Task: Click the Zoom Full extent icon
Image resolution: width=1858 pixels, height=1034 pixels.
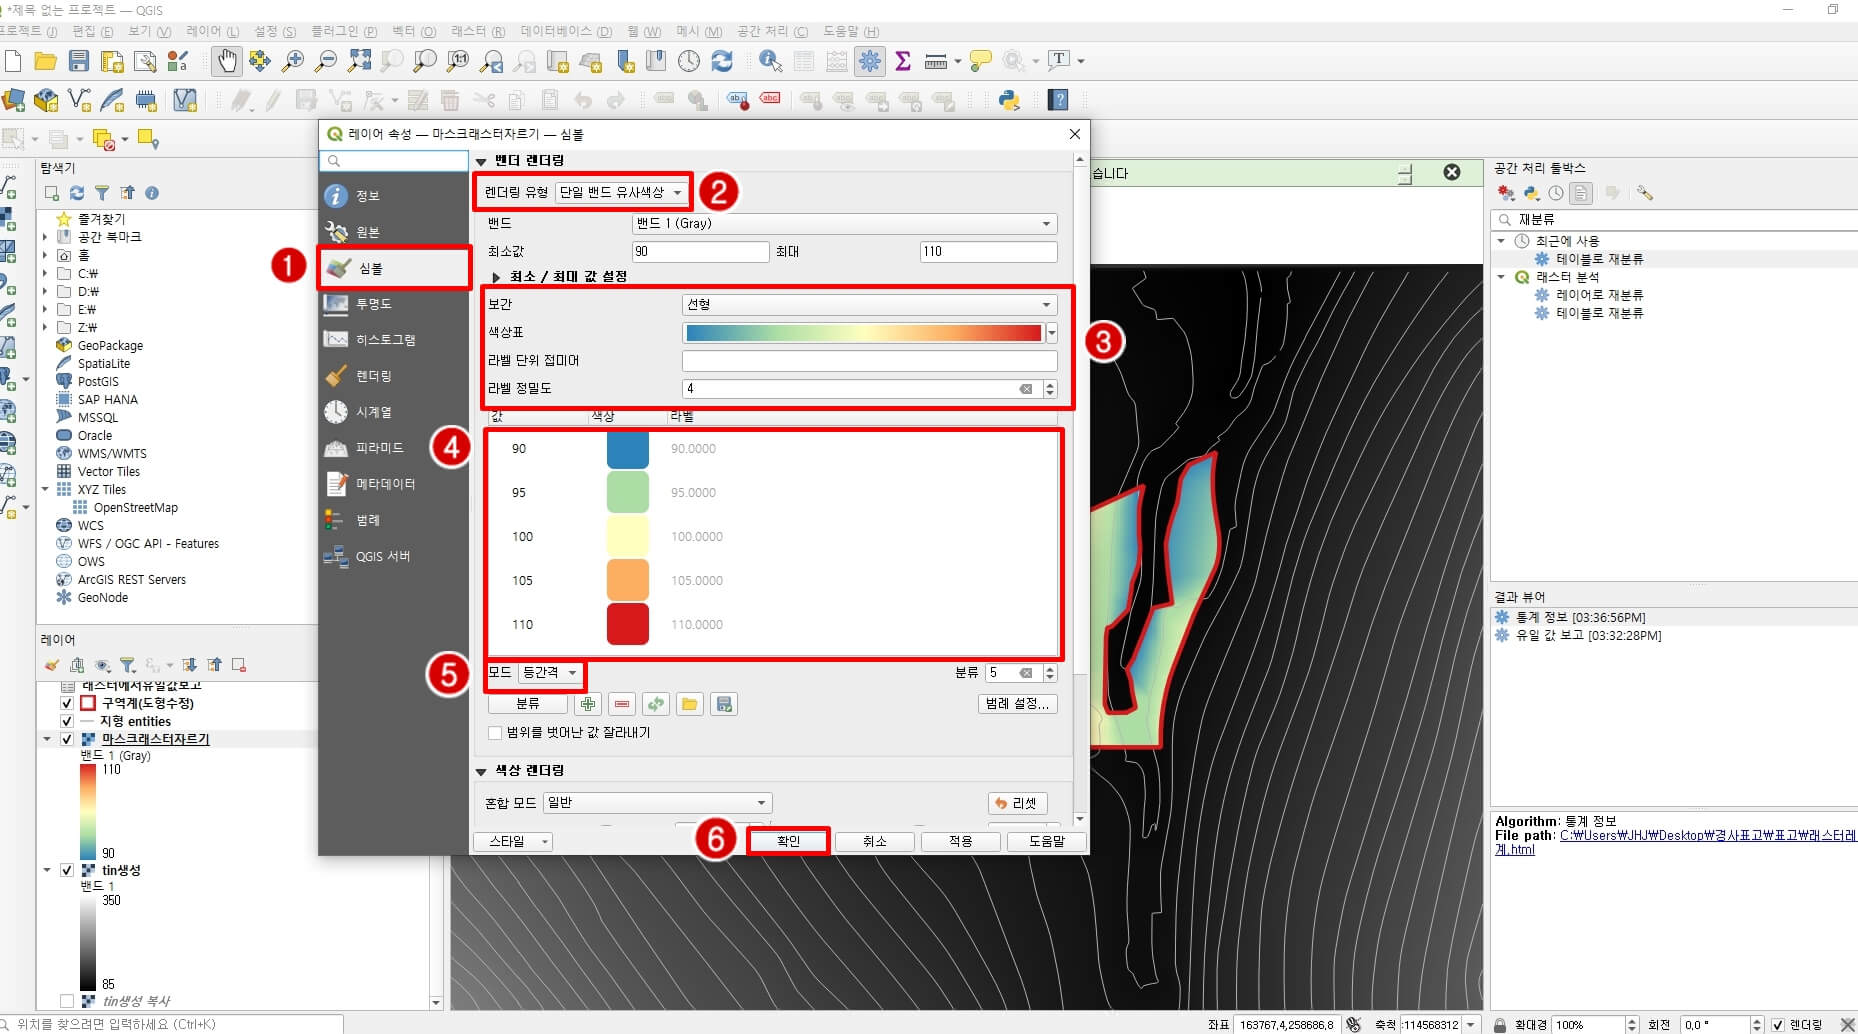Action: pos(359,61)
